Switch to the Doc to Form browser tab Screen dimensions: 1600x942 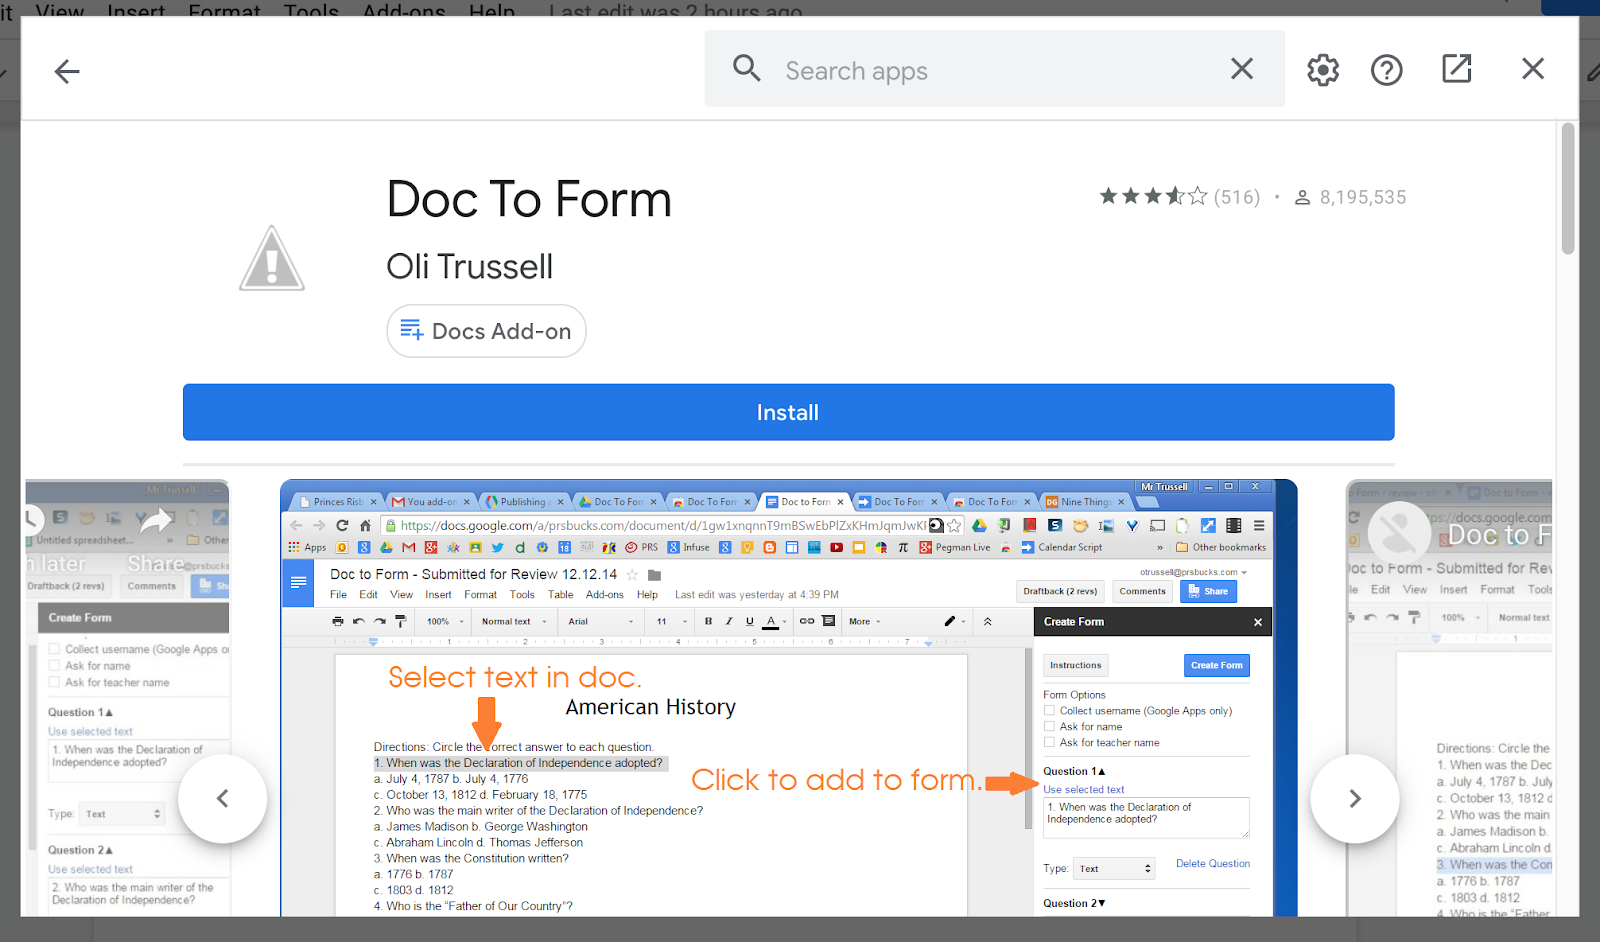(x=805, y=501)
